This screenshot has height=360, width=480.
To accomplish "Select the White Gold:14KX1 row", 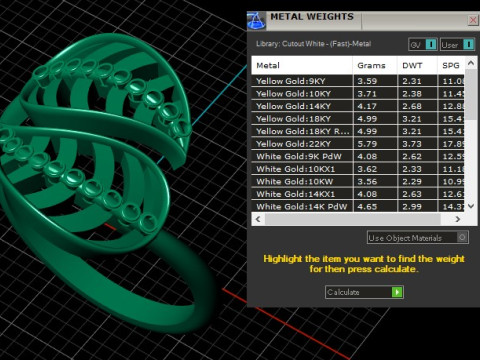I will [x=358, y=194].
